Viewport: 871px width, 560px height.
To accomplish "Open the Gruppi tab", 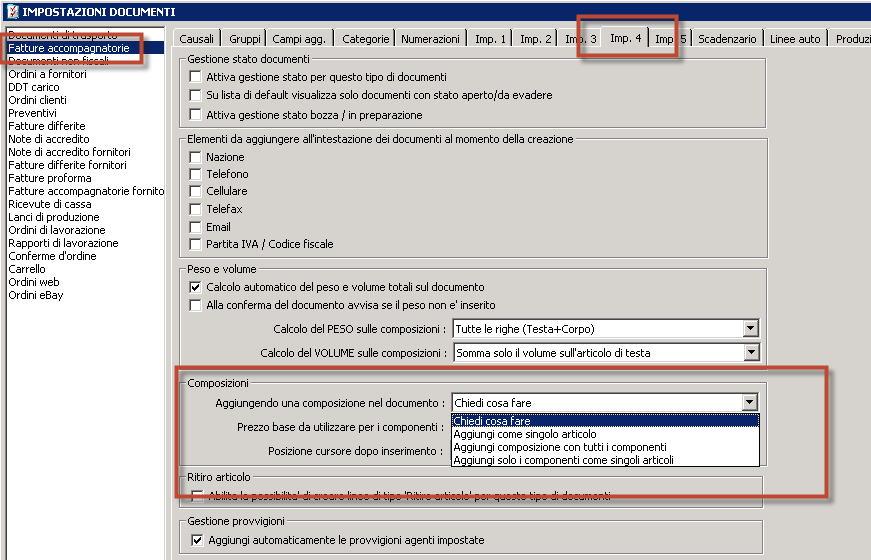I will pyautogui.click(x=244, y=39).
